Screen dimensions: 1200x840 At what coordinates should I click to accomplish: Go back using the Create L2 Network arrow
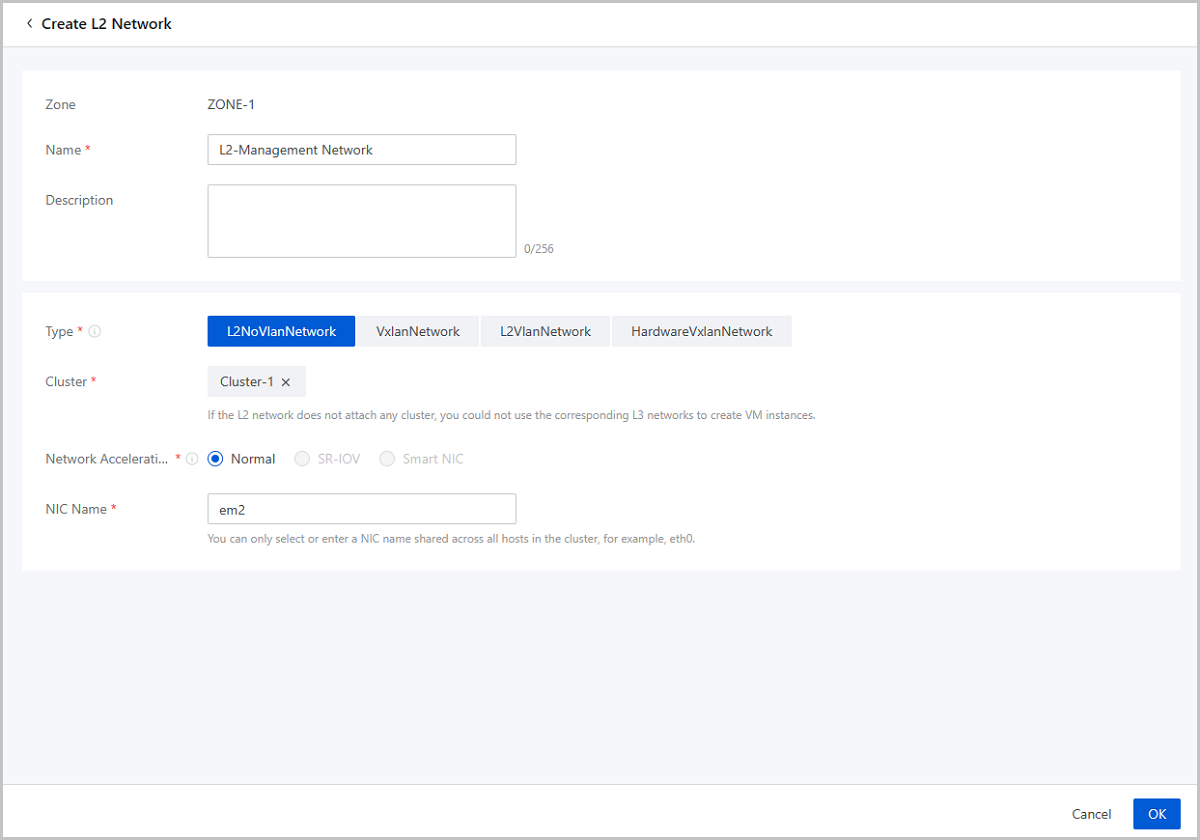(x=29, y=23)
